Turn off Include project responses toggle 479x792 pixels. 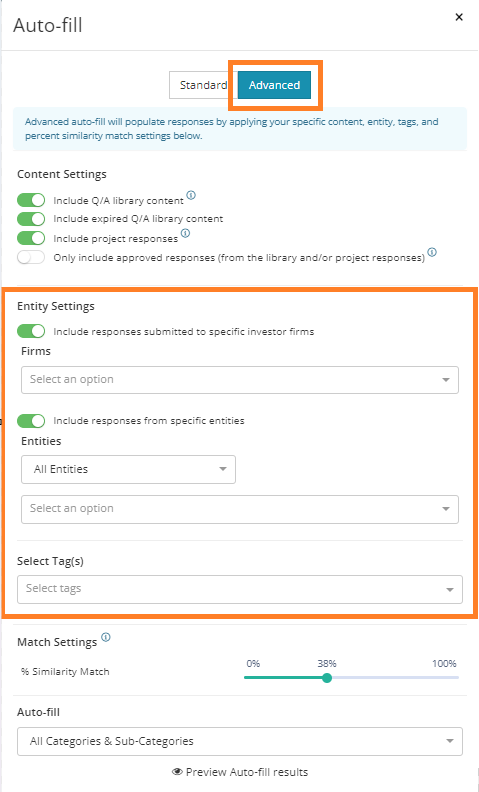(31, 238)
